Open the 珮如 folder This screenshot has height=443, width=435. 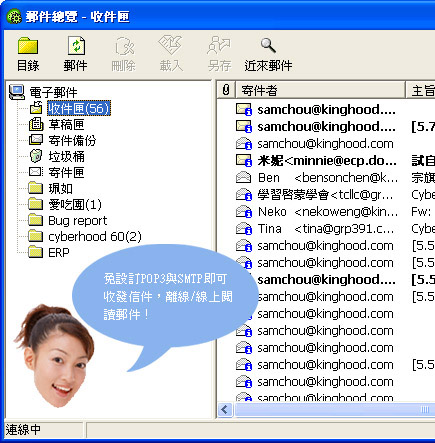tap(60, 189)
